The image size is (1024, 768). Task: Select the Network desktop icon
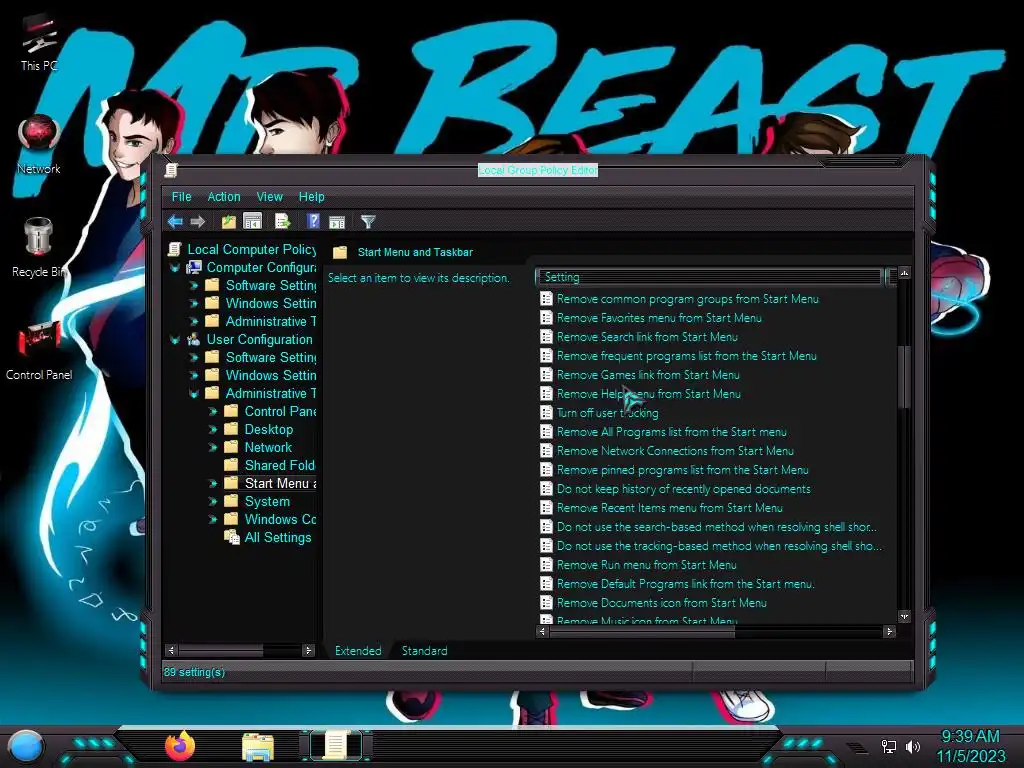(39, 145)
